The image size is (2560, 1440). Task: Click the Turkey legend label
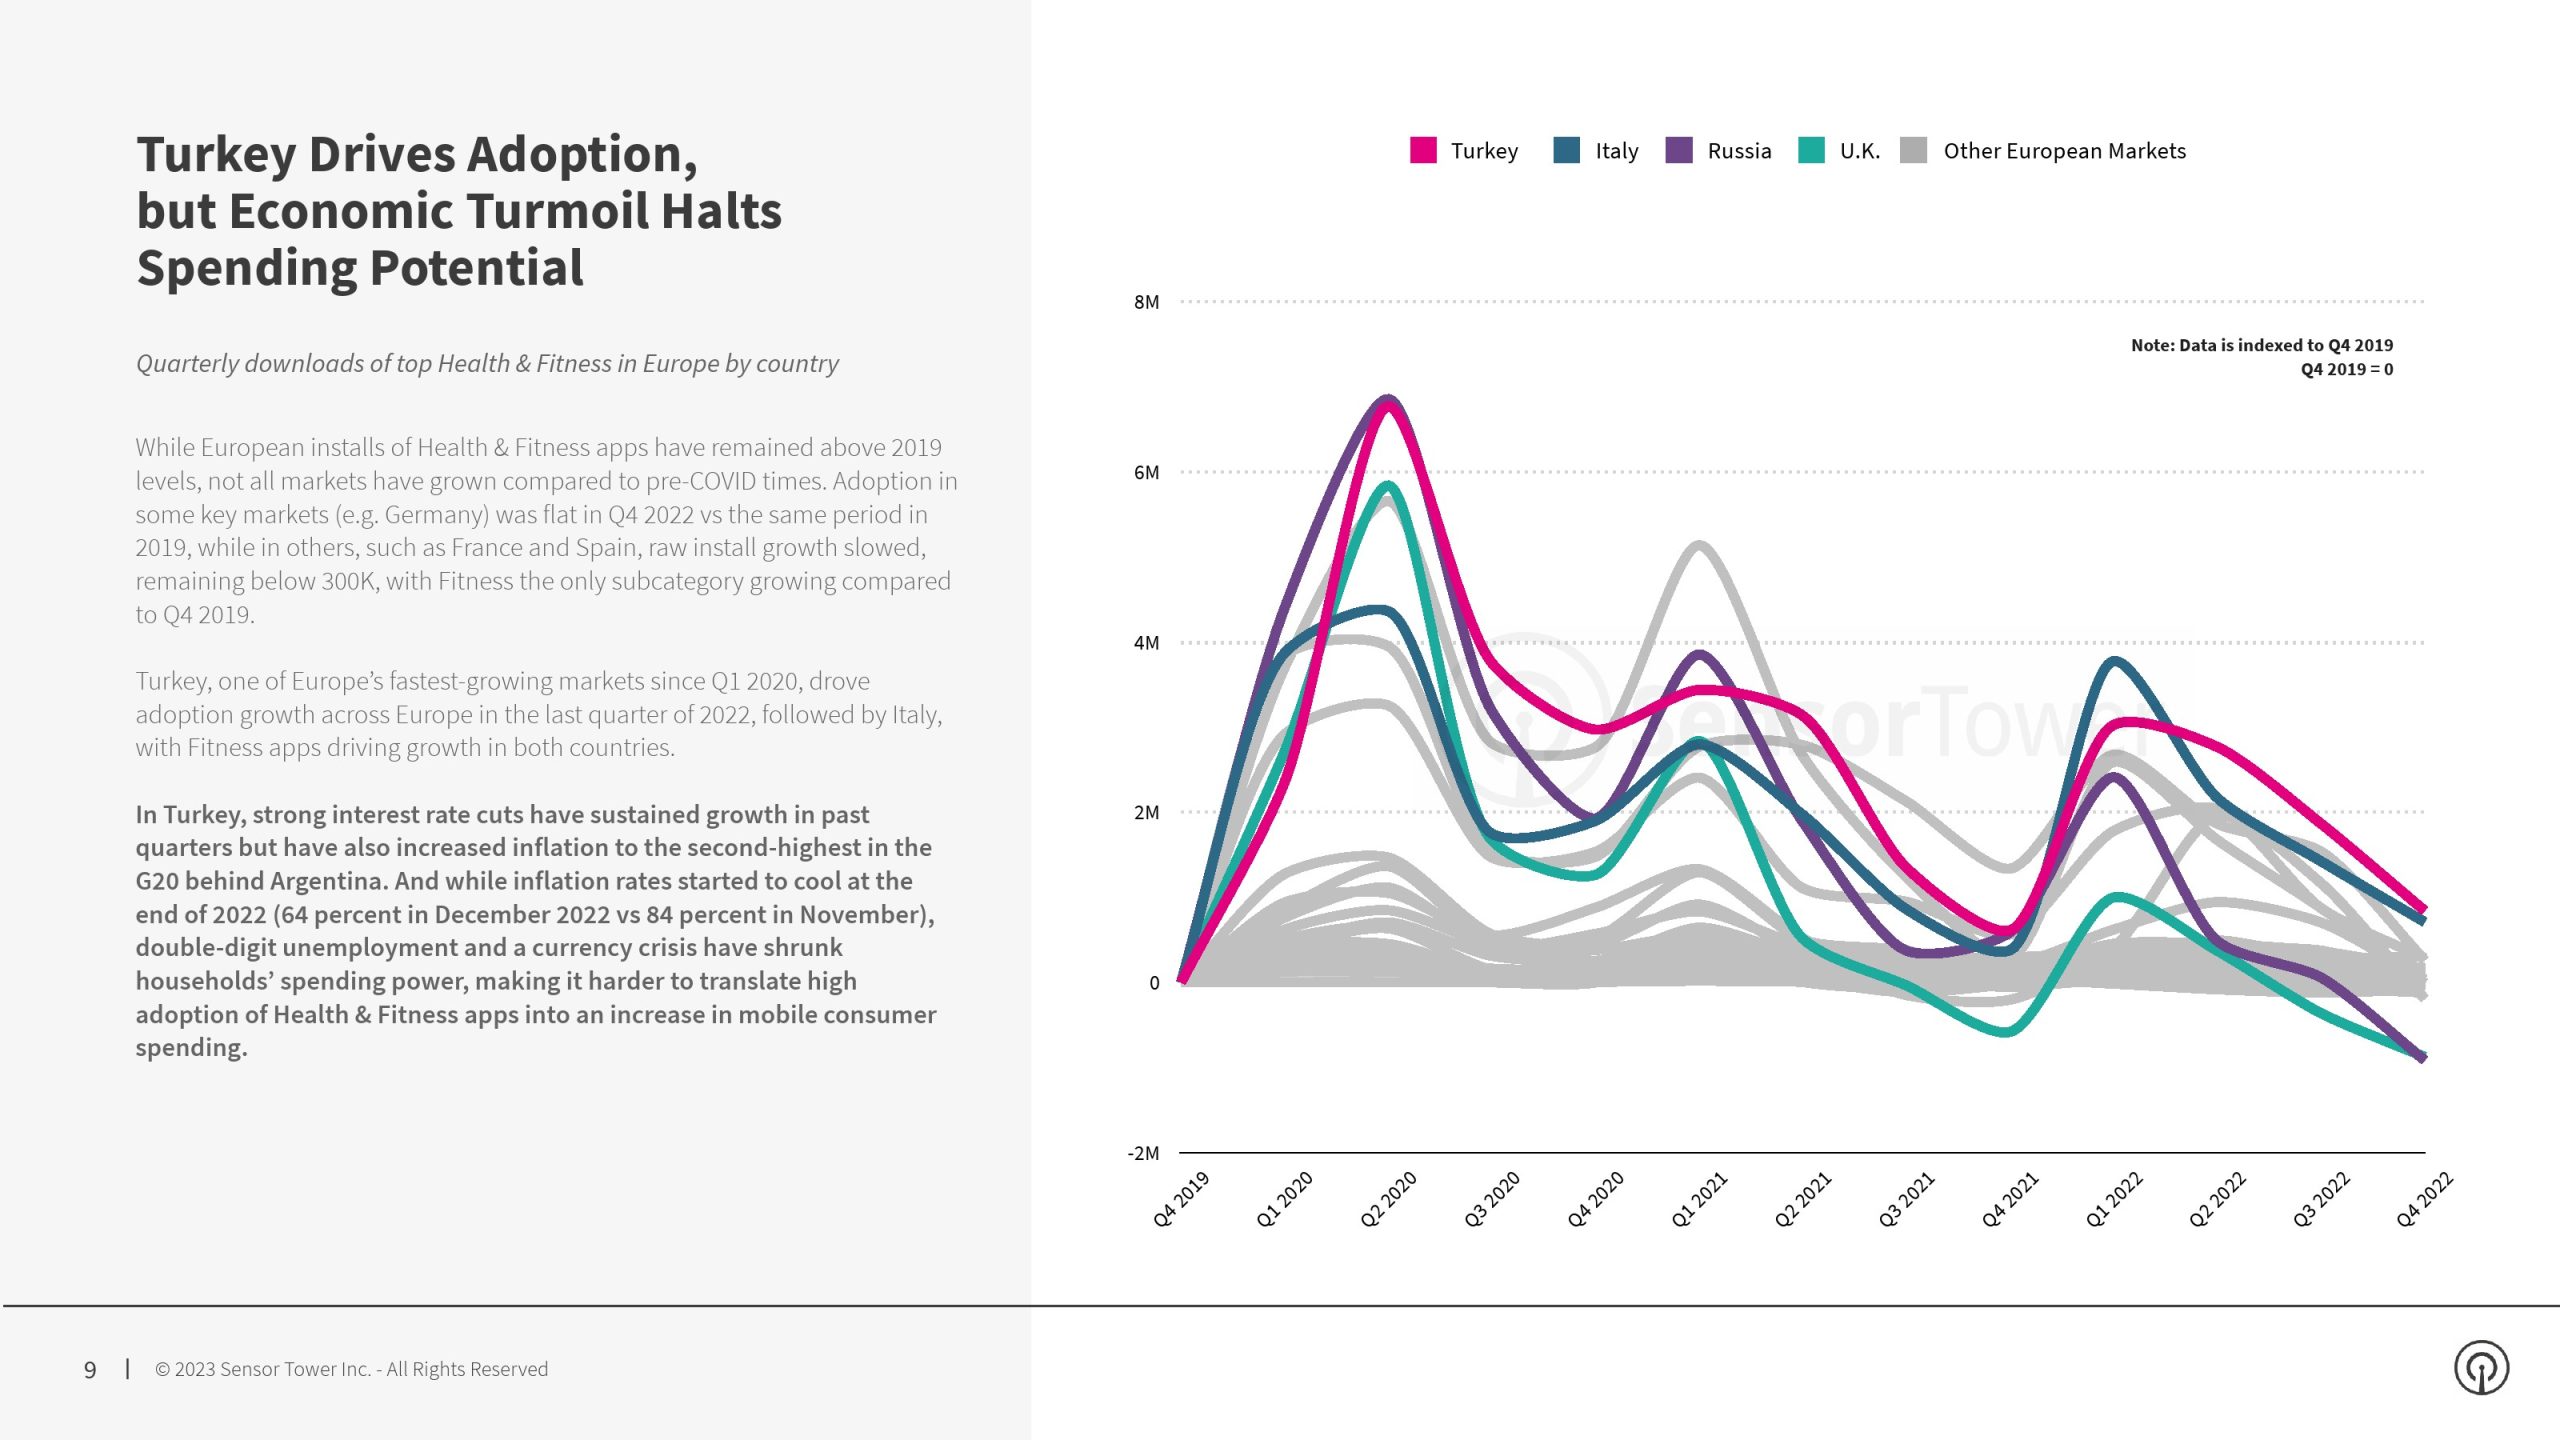1484,151
